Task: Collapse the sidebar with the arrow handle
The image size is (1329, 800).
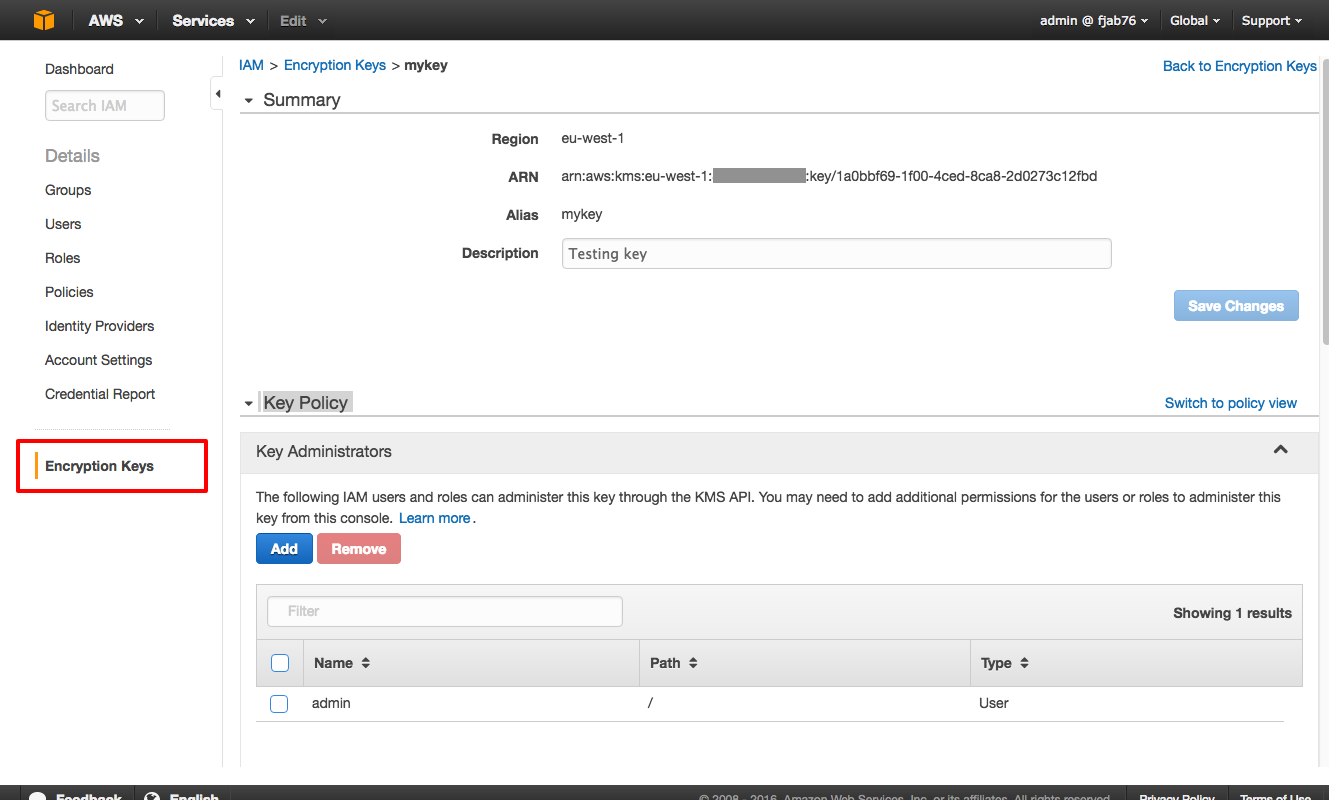Action: point(217,95)
